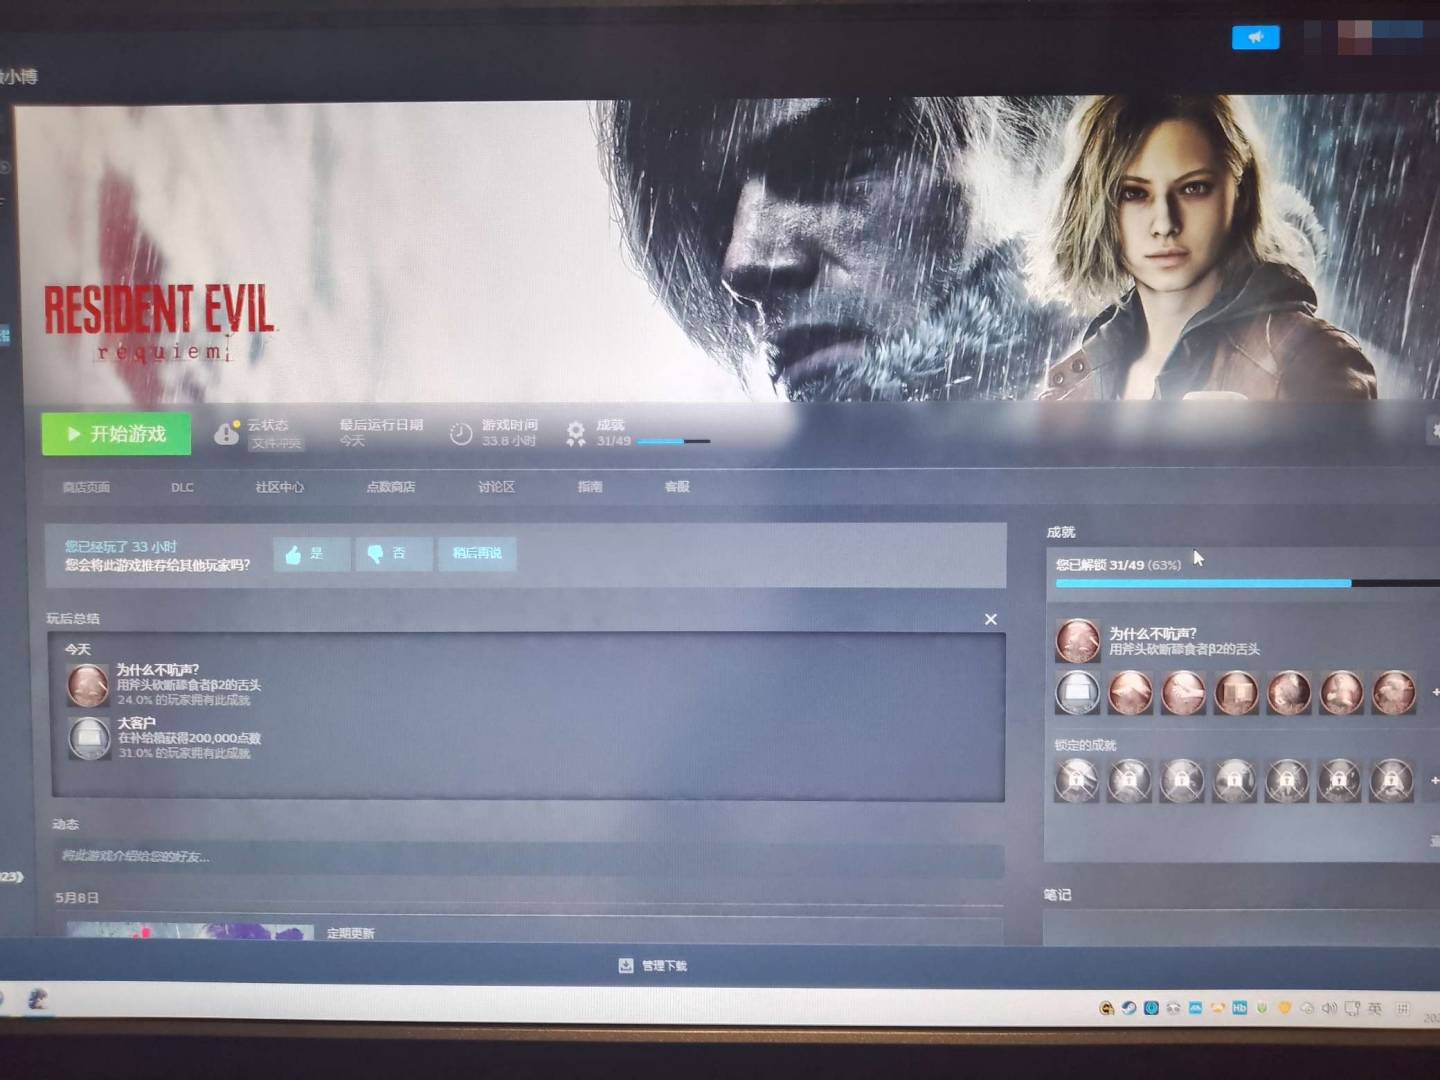
Task: Go to the 社区中心 community hub tab
Action: point(279,487)
